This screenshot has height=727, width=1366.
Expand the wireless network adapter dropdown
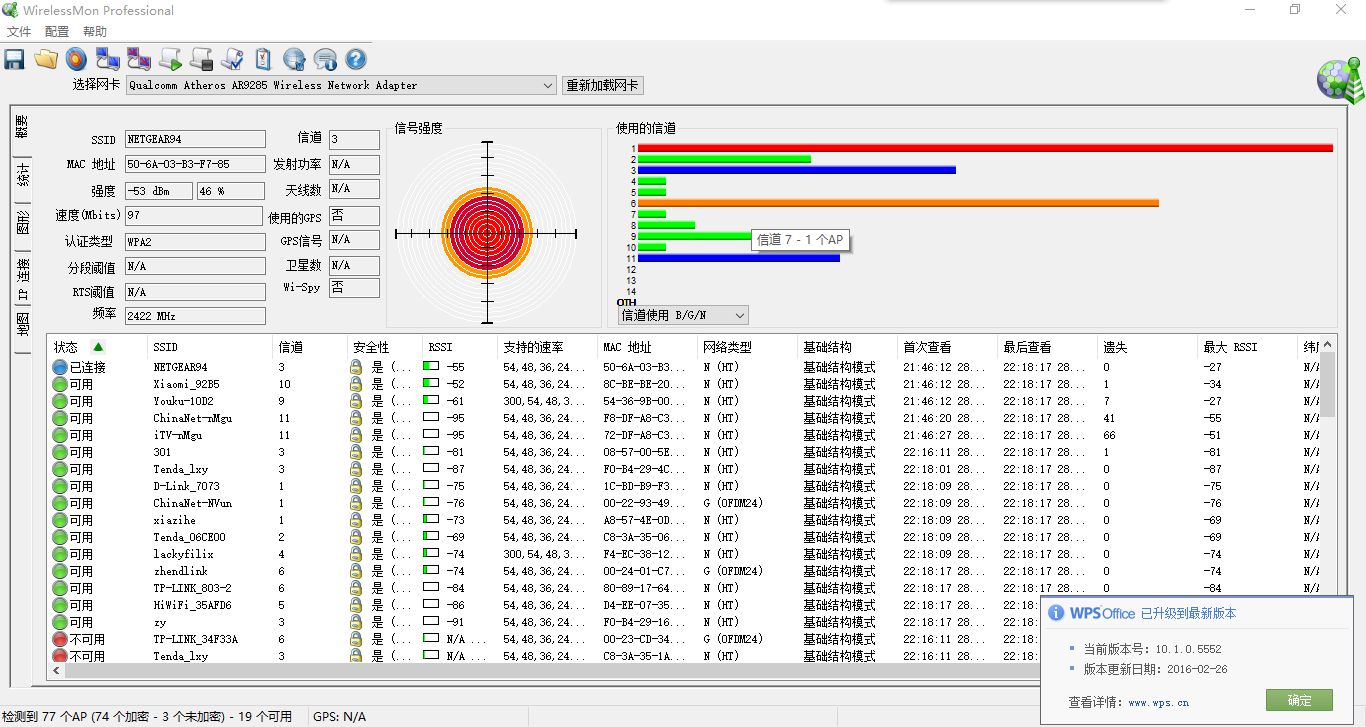547,86
